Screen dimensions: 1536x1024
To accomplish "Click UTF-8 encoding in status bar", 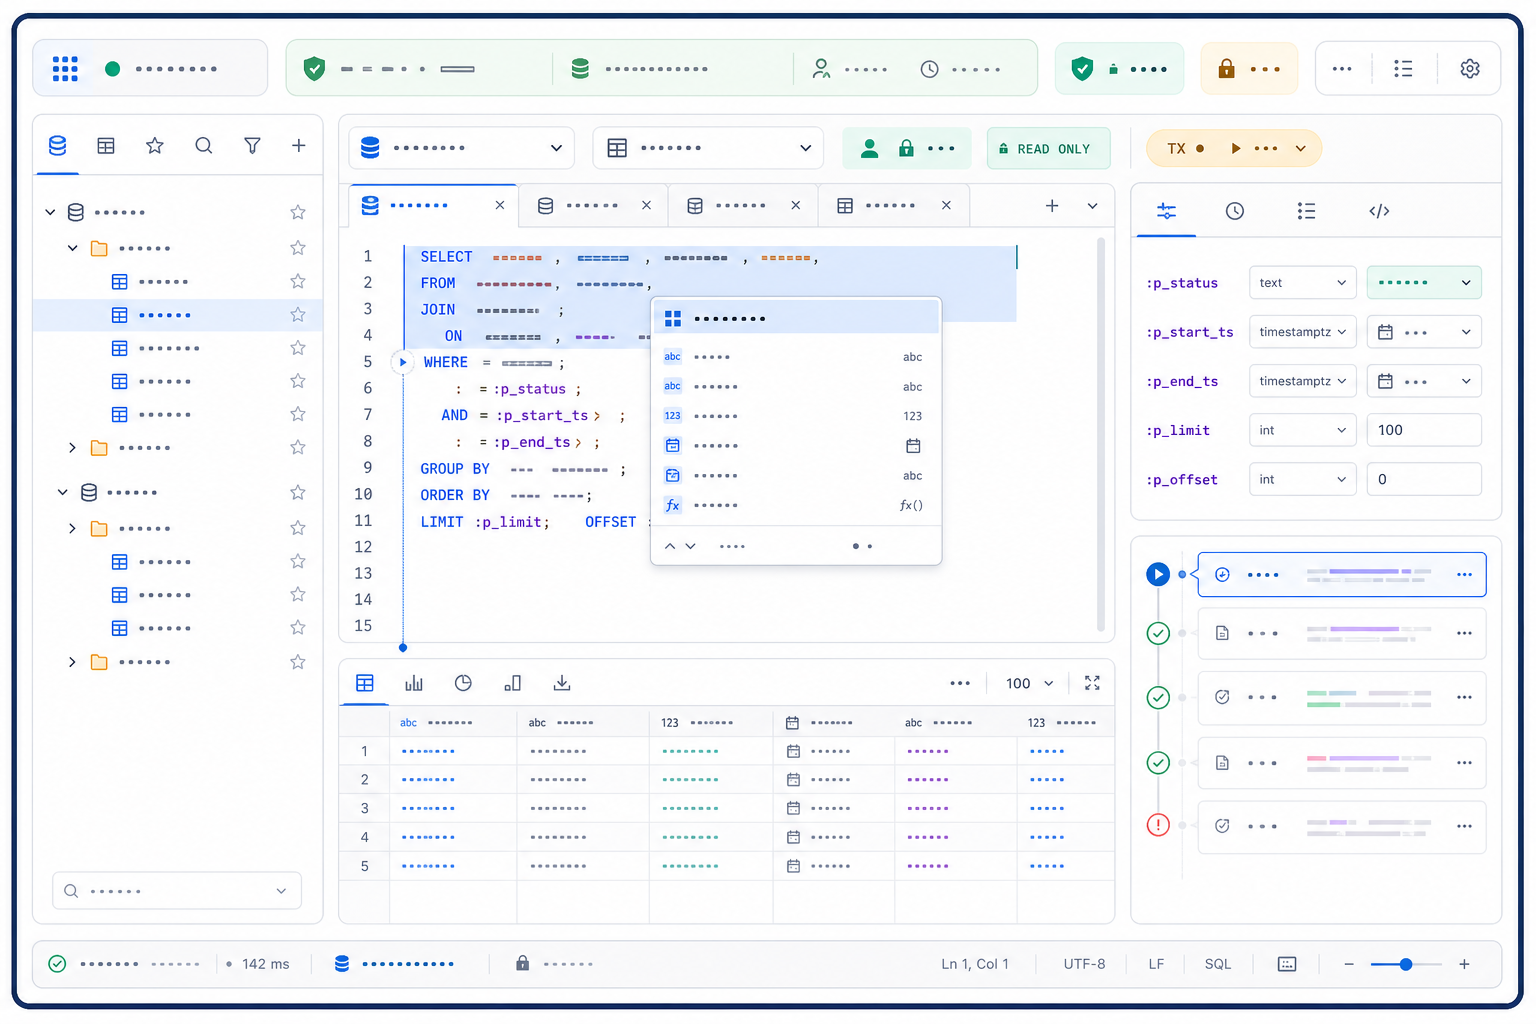I will click(1084, 964).
